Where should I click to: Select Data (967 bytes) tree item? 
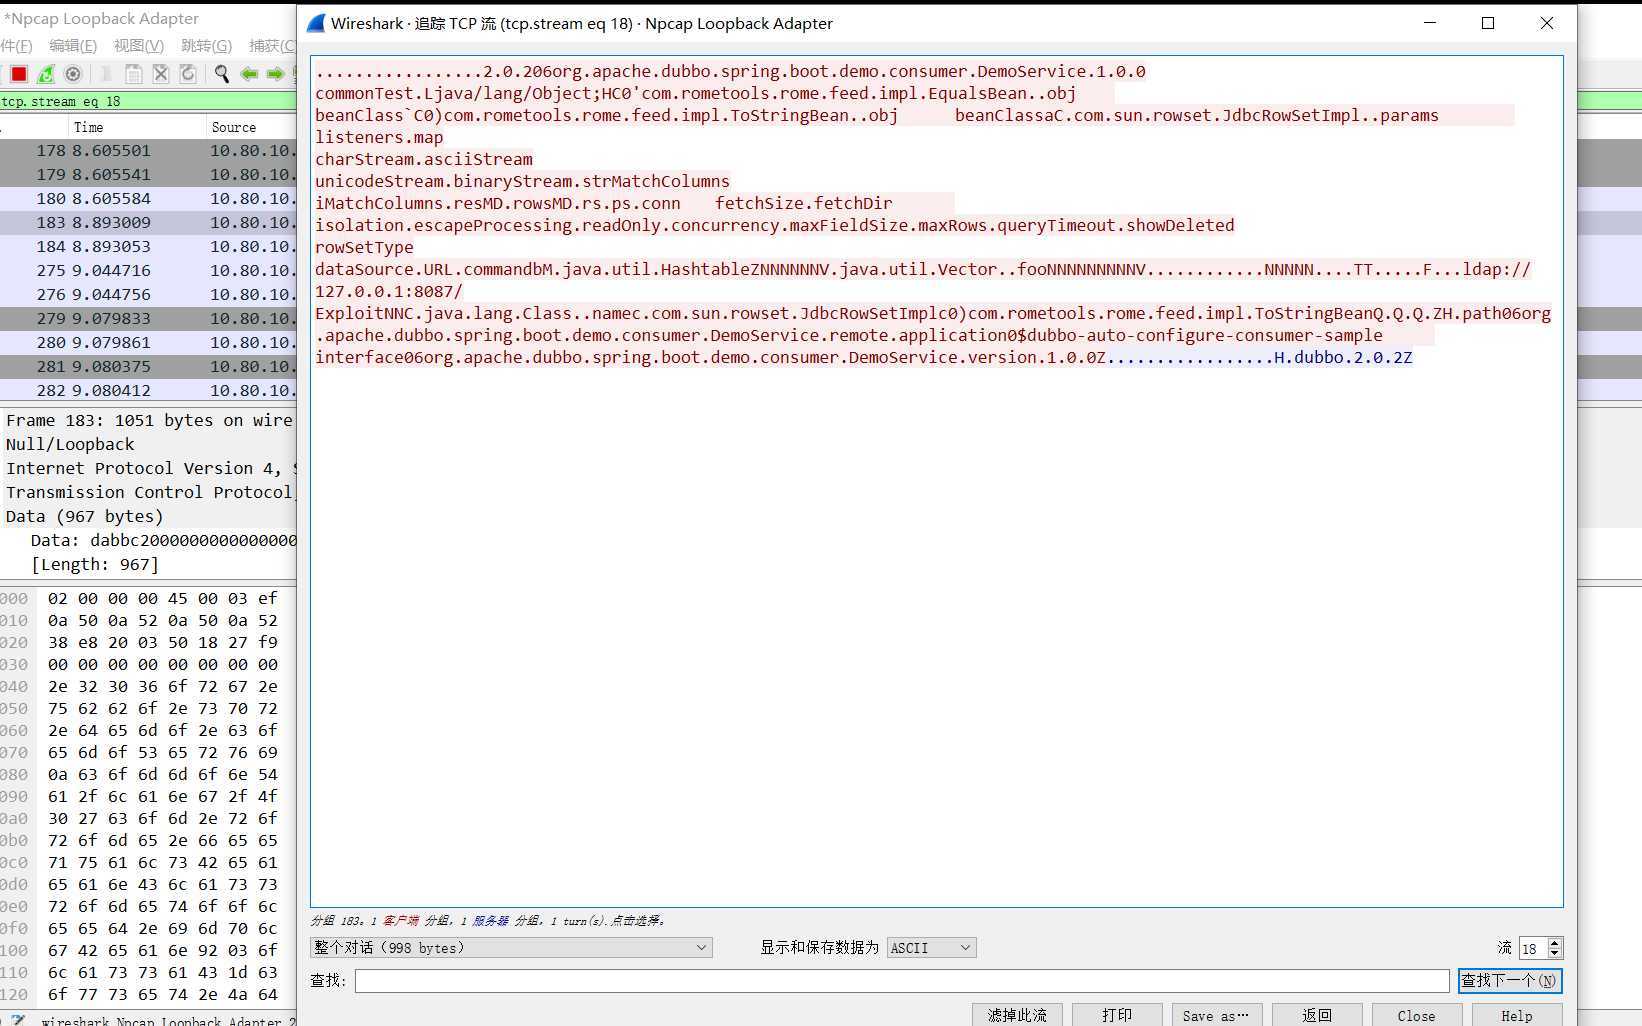coord(148,516)
